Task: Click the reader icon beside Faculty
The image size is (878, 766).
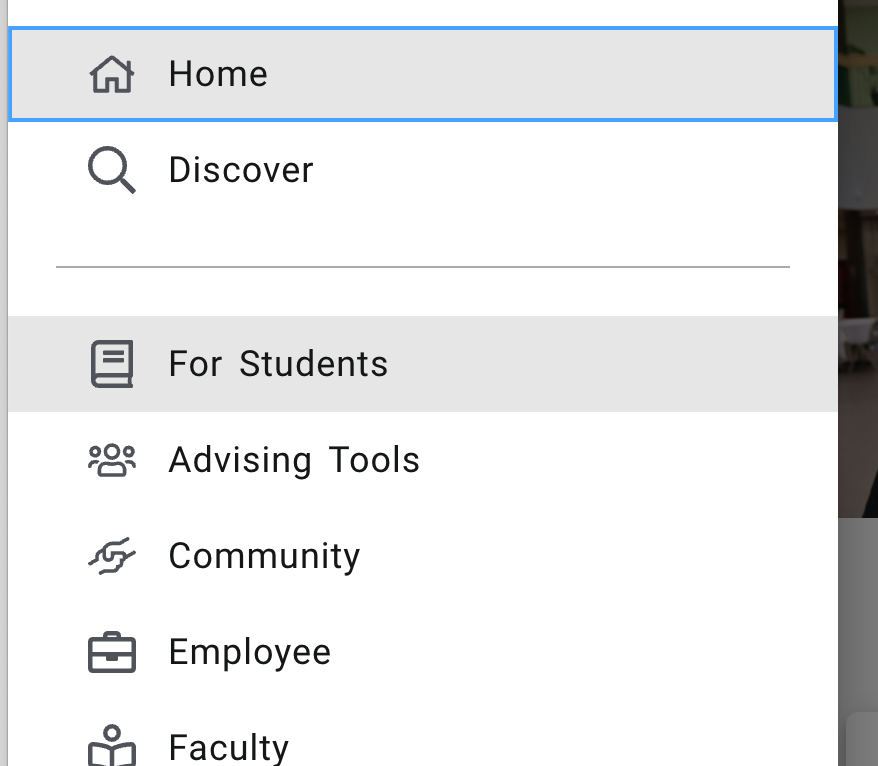Action: point(112,746)
